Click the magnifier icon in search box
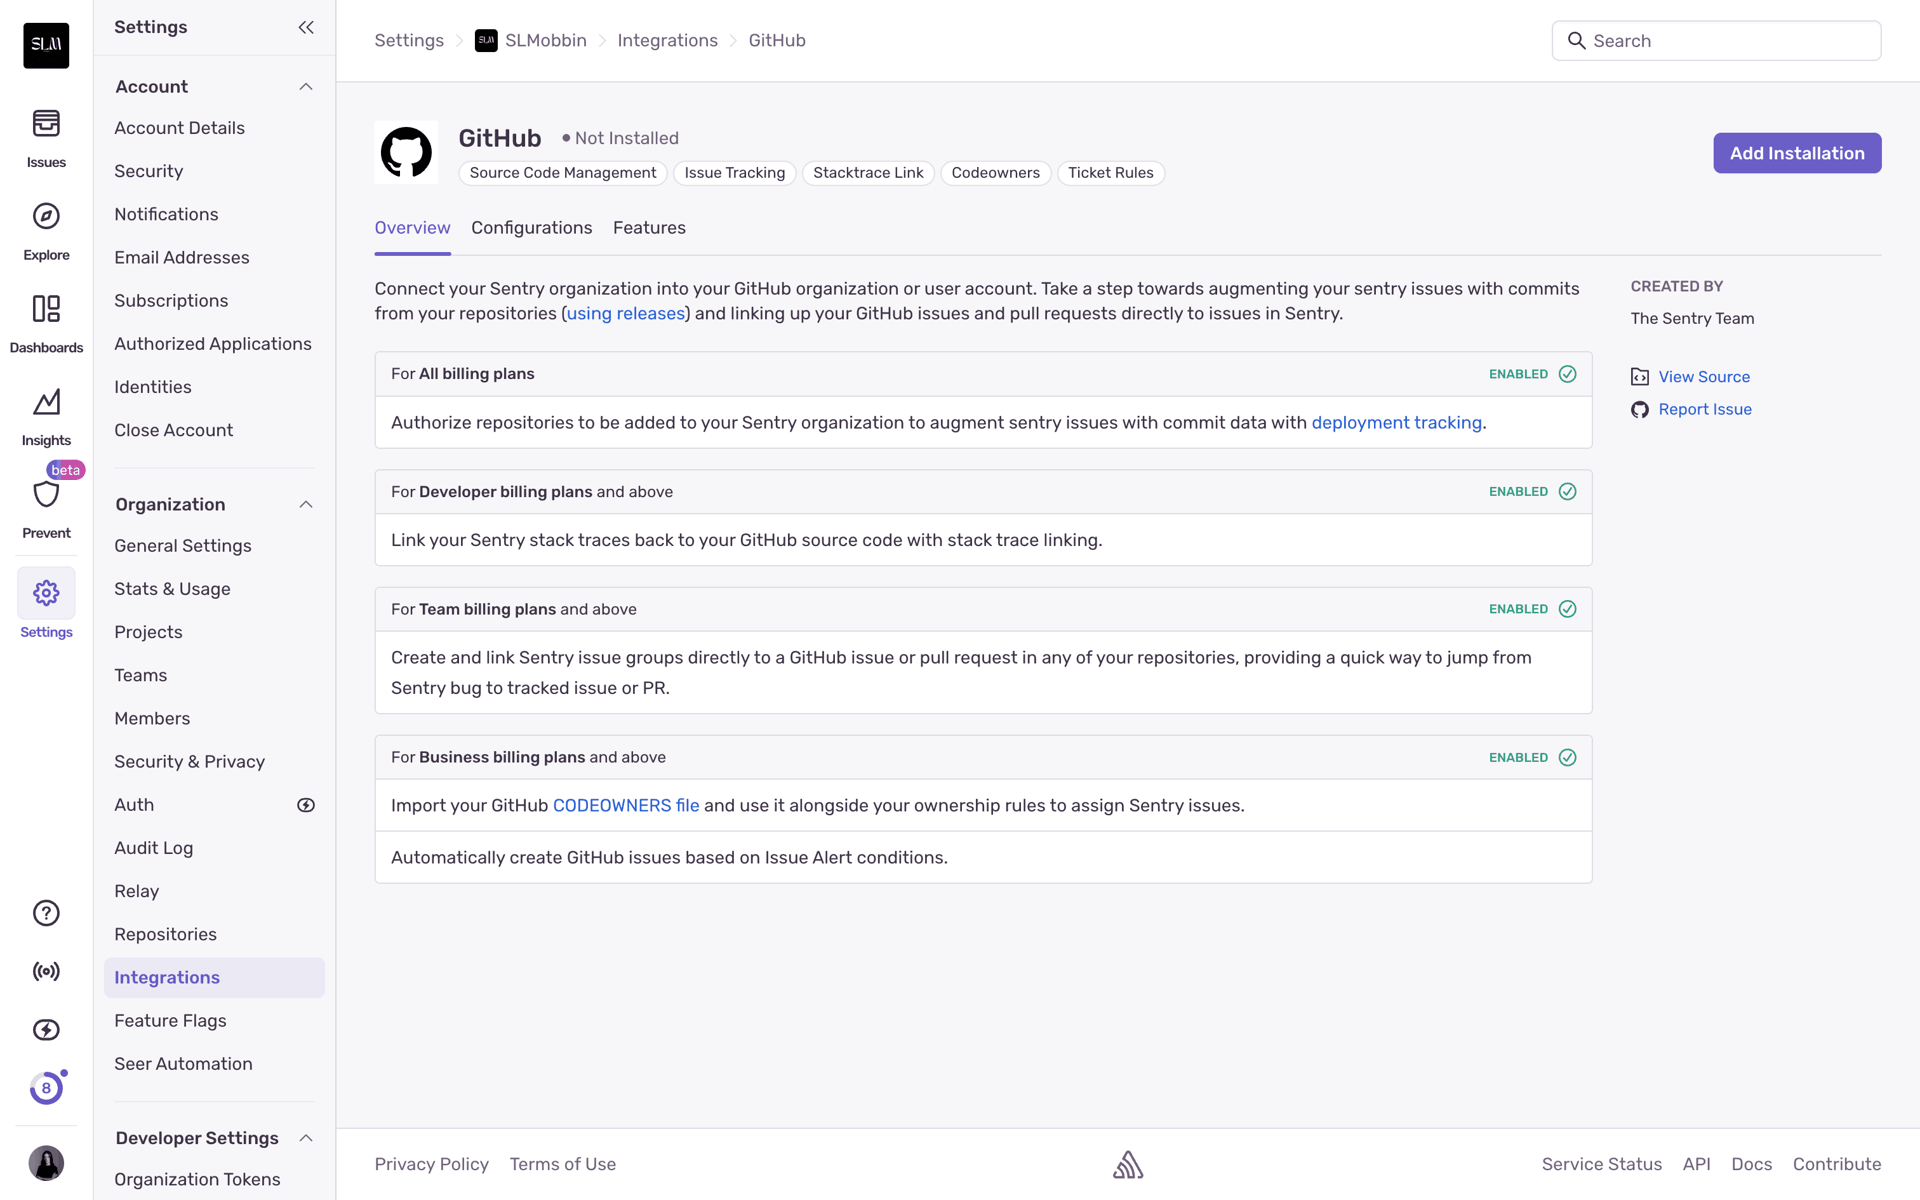Image resolution: width=1920 pixels, height=1200 pixels. coord(1576,40)
